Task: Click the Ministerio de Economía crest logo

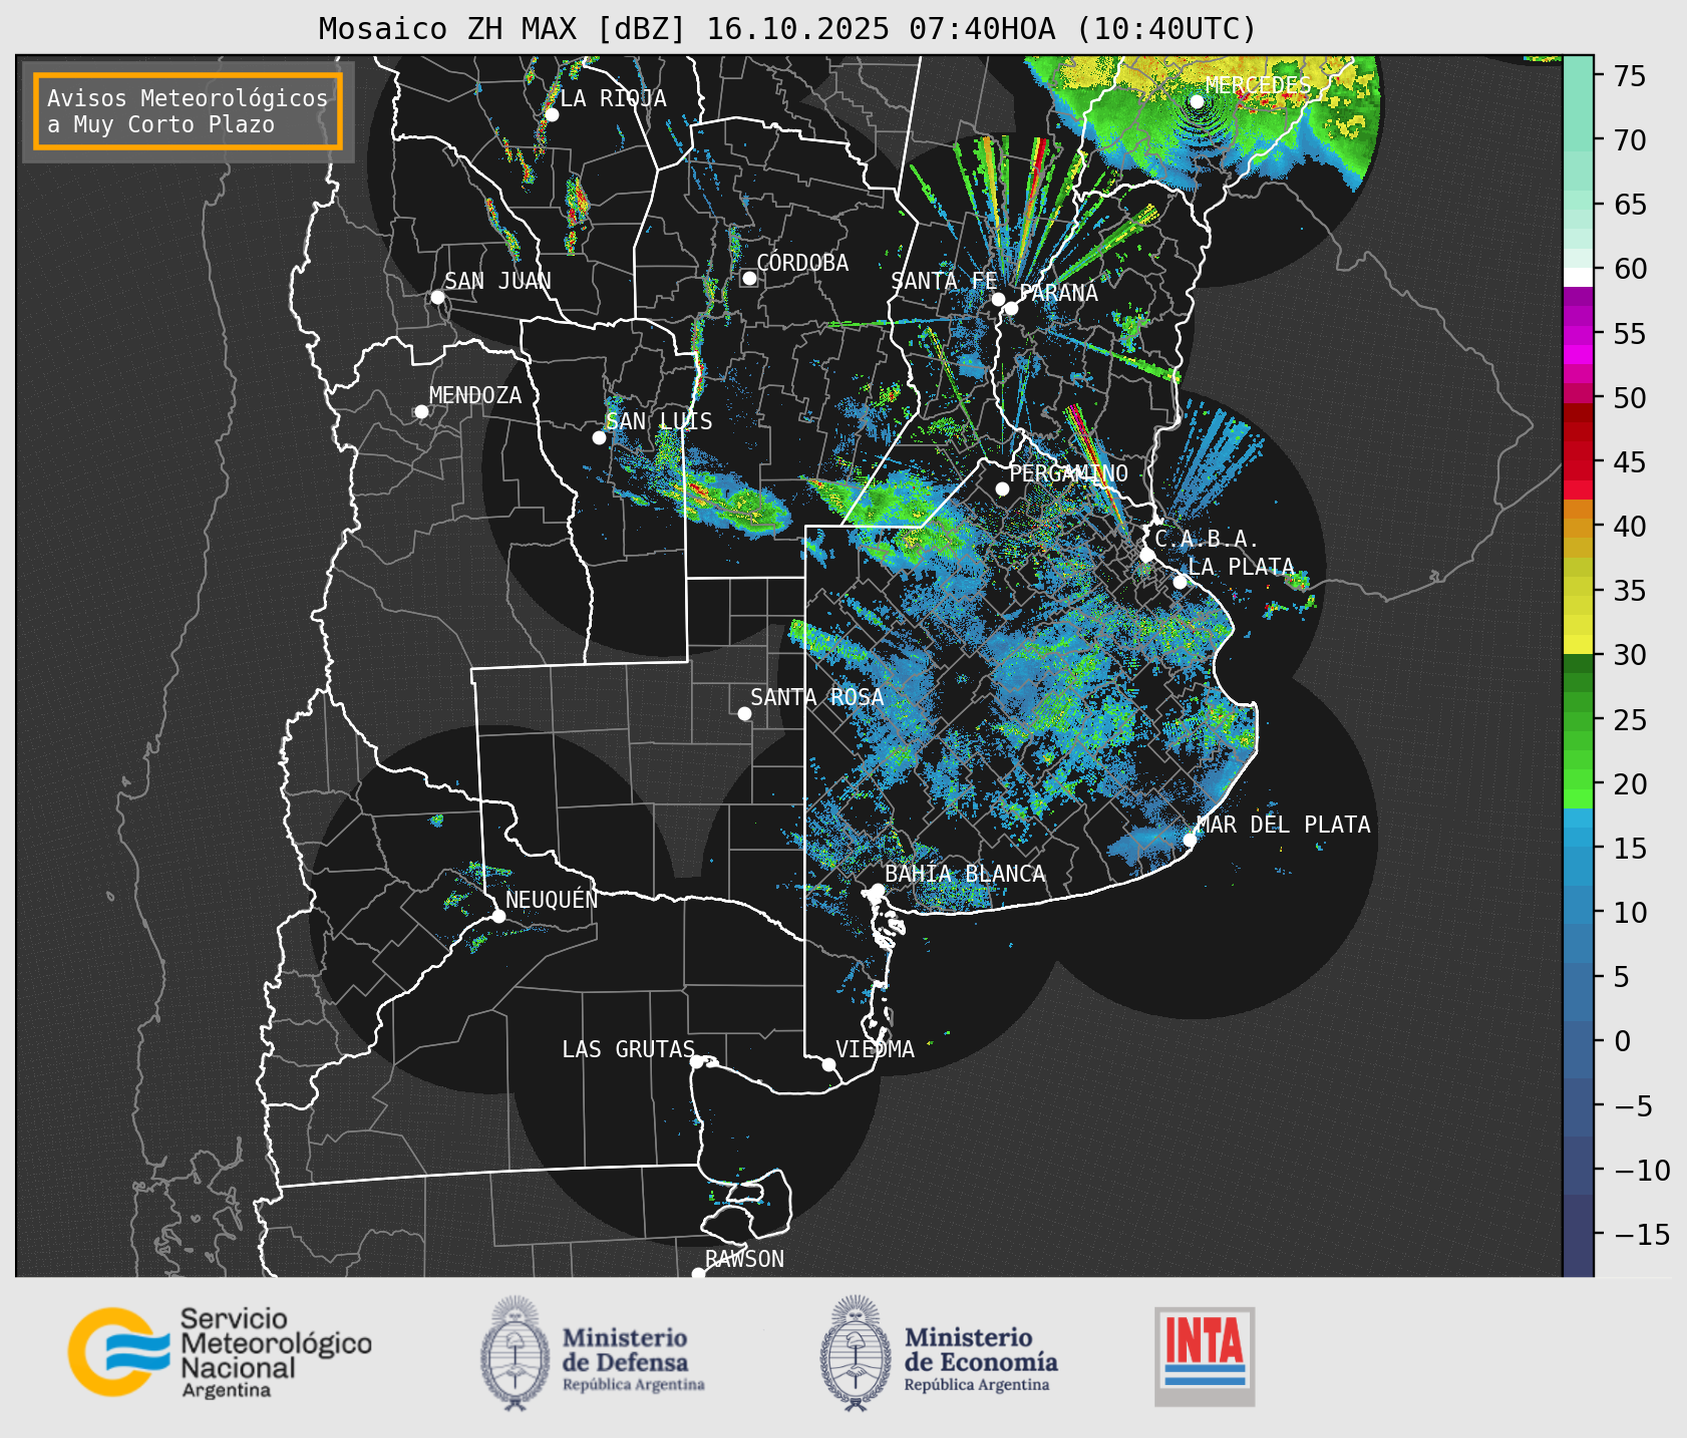Action: (855, 1353)
